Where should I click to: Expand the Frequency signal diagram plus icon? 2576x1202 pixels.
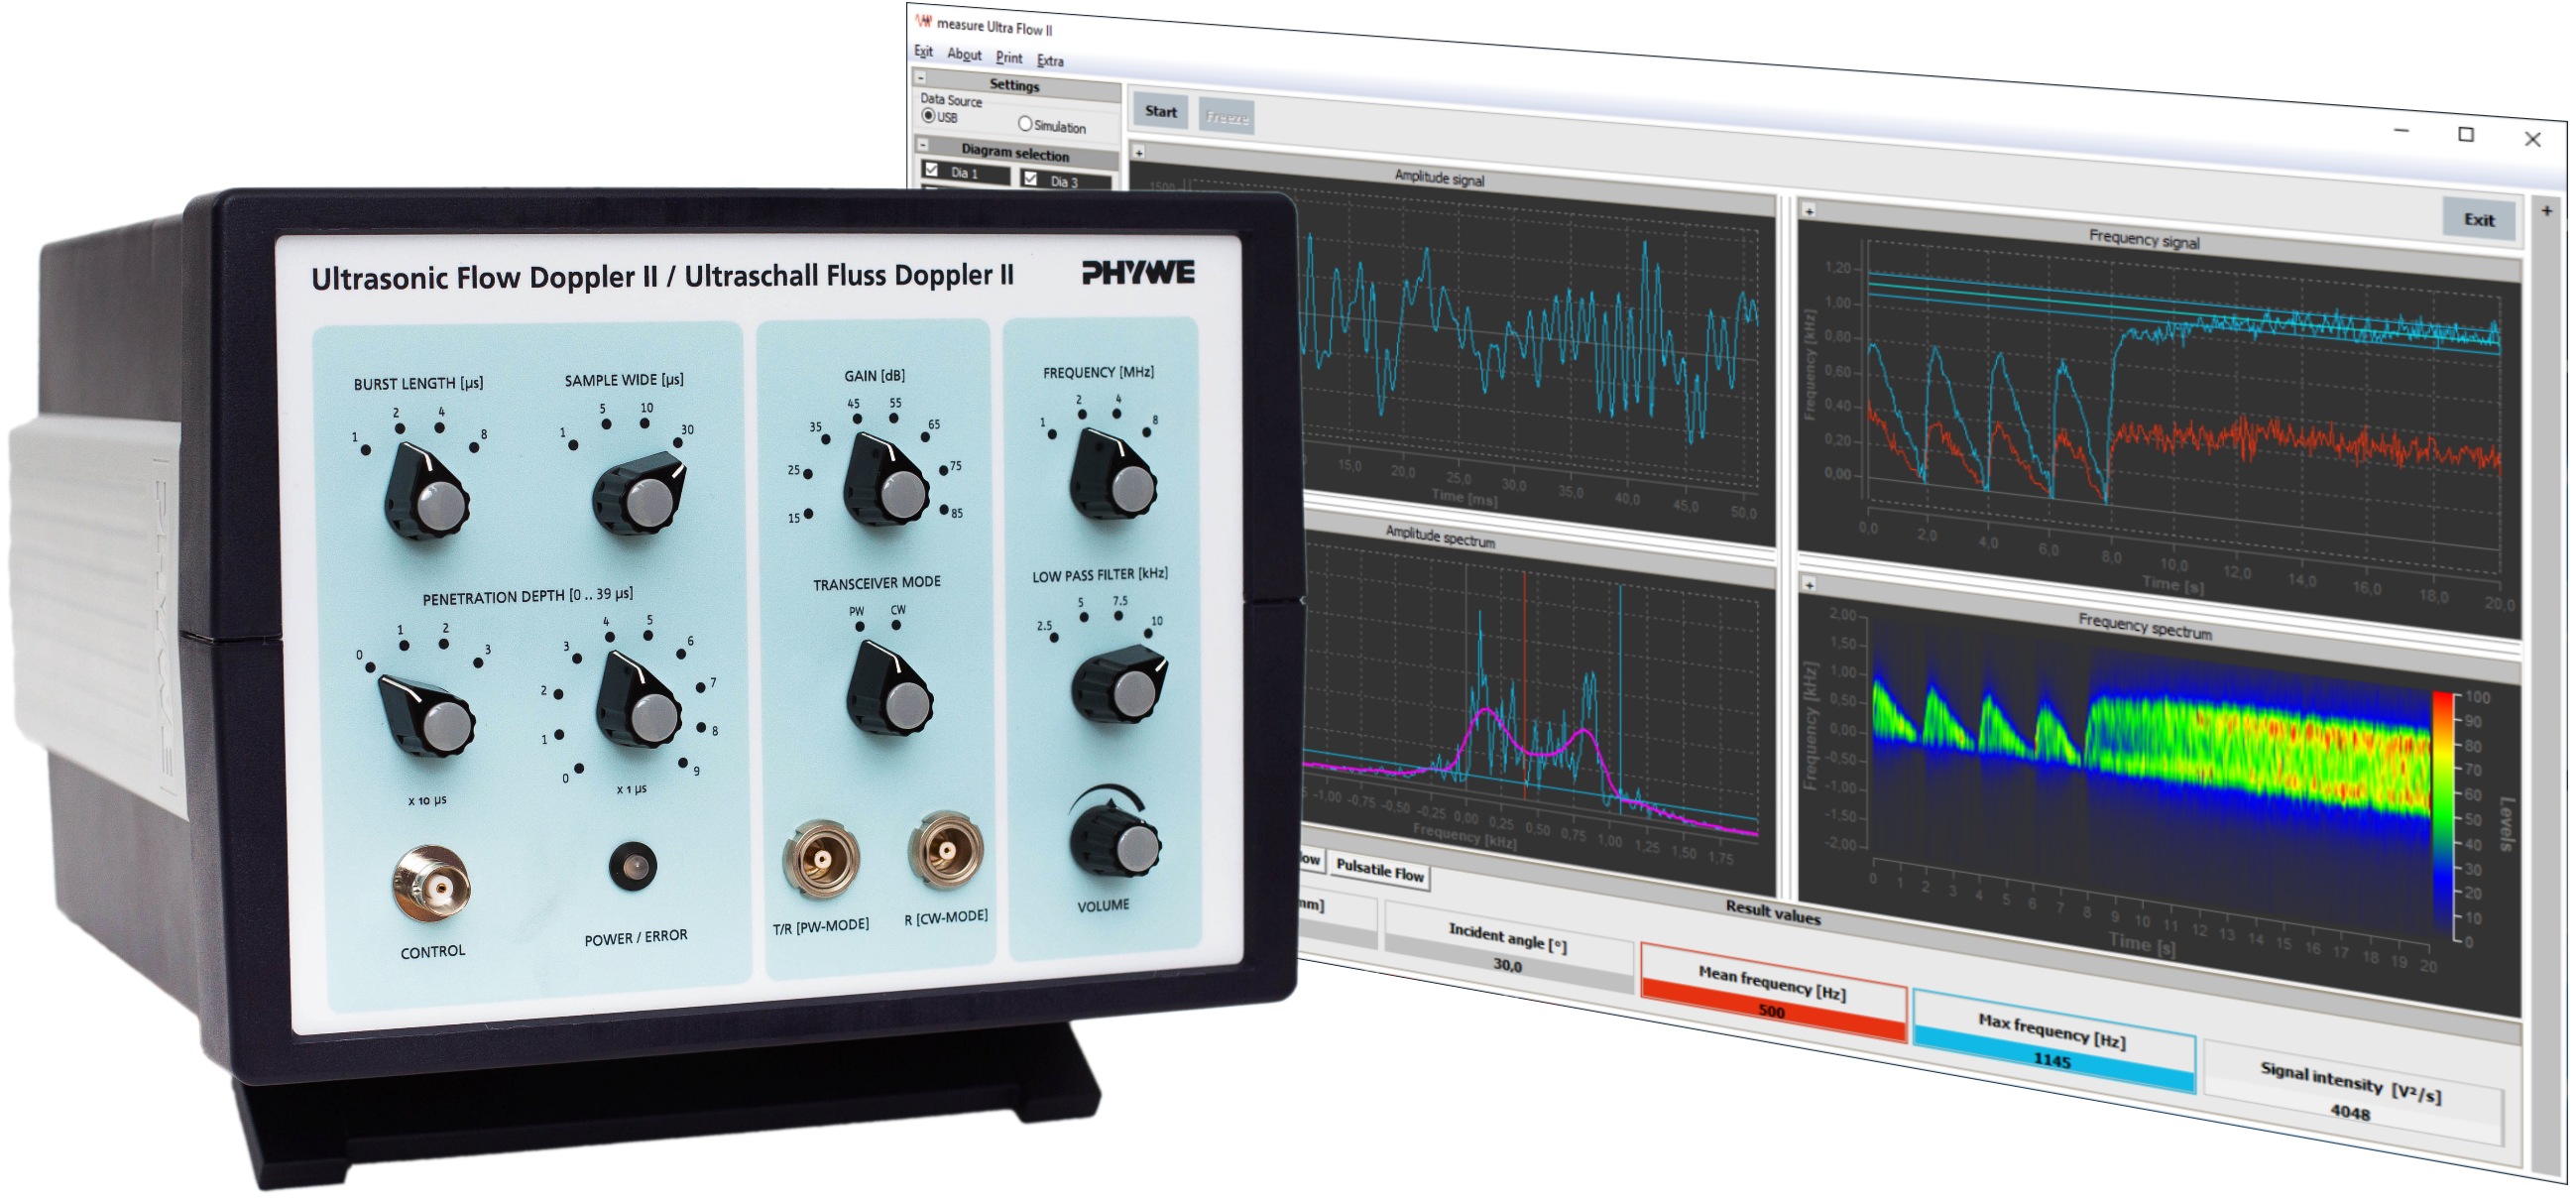tap(1809, 211)
